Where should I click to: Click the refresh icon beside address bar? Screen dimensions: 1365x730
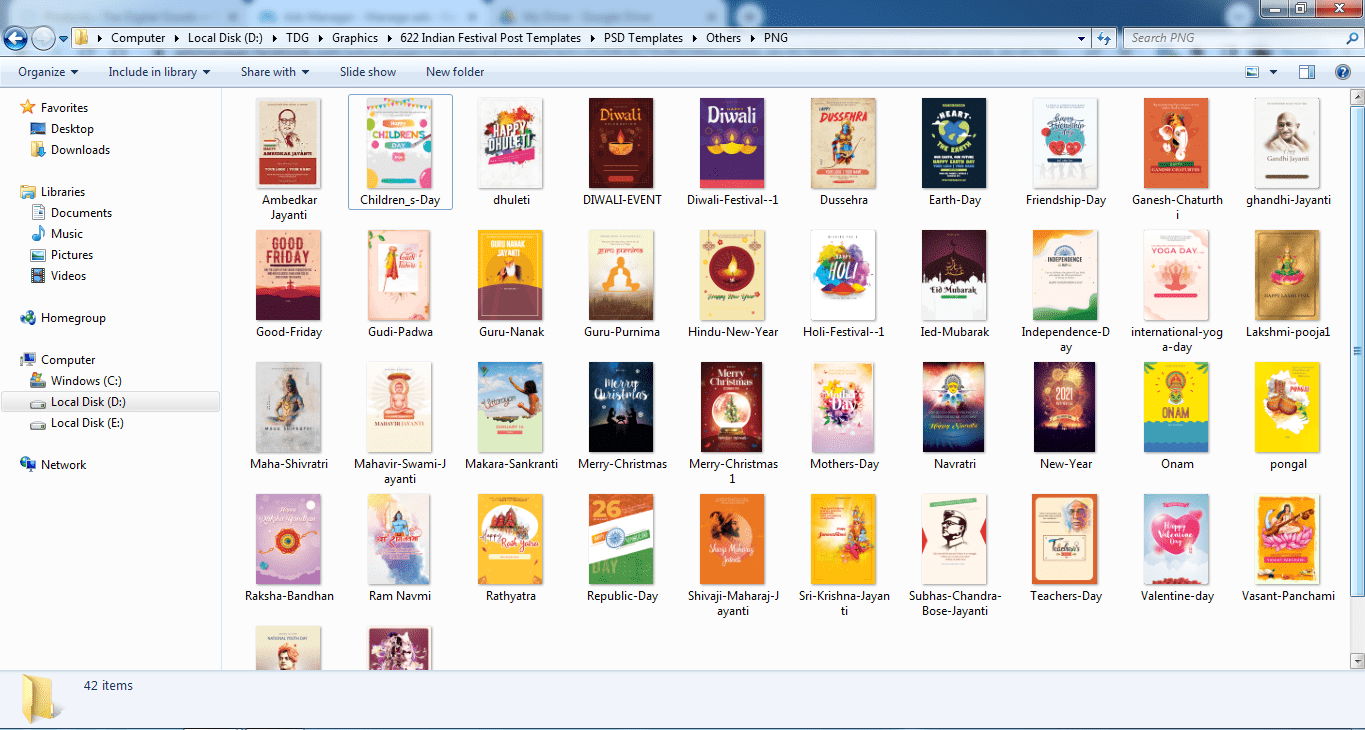[1104, 38]
